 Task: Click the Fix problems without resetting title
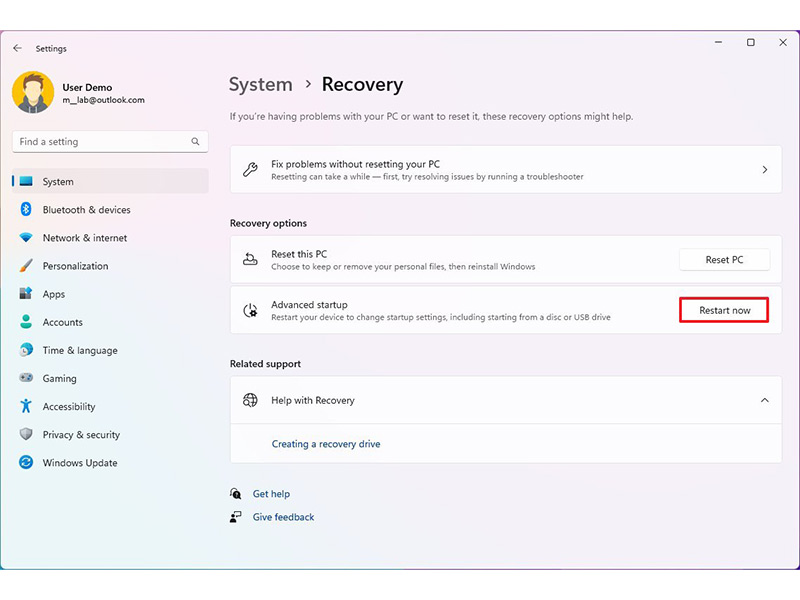355,164
